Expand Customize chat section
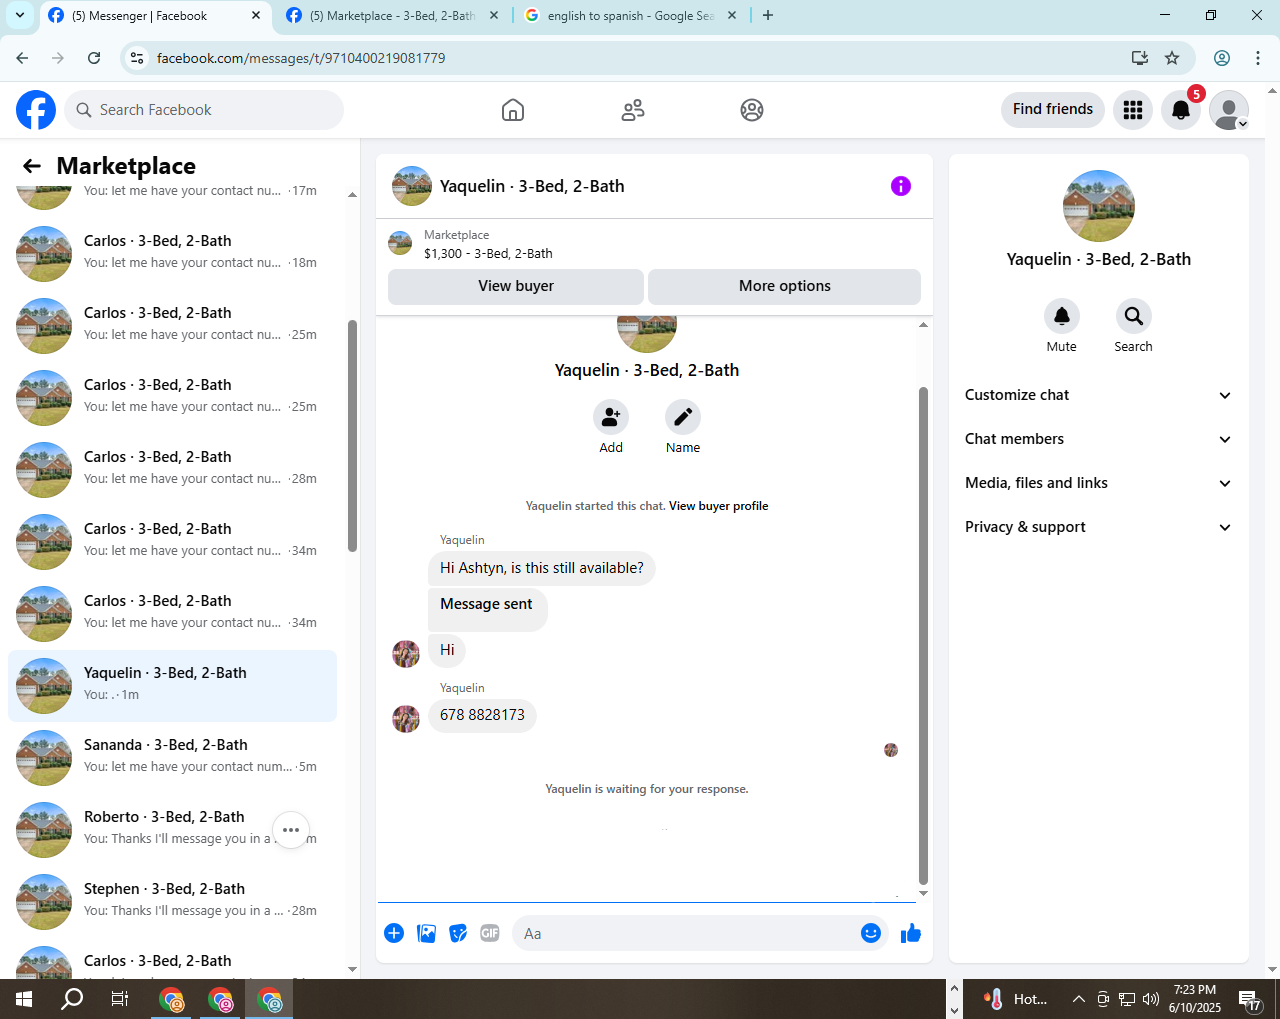Screen dimensions: 1280x1019 1098,395
